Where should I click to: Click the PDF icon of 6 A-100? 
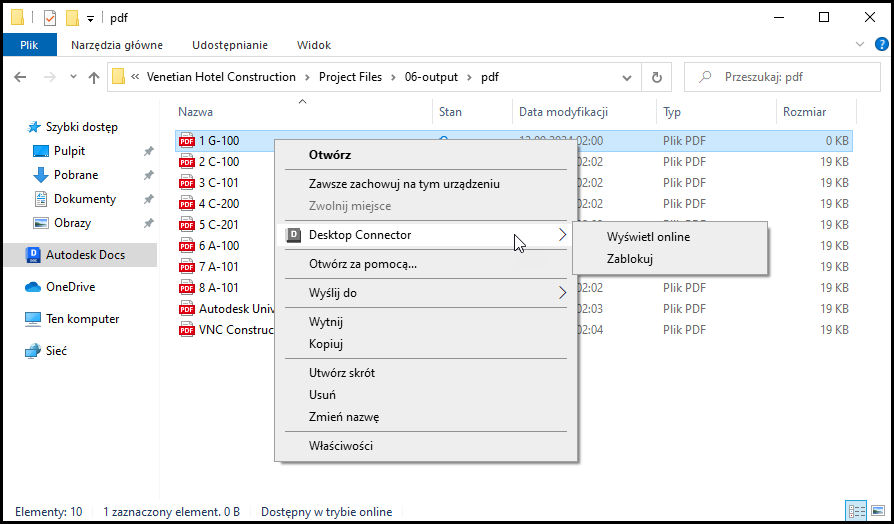(x=187, y=246)
